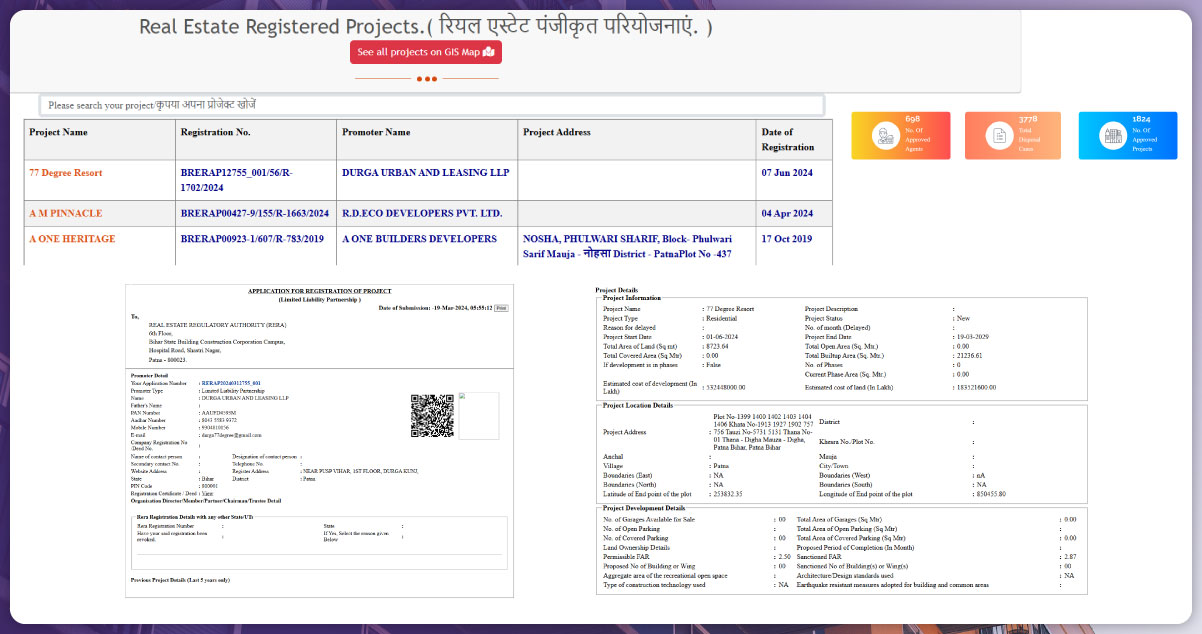The image size is (1202, 634).
Task: Click the 17 Oct 2019 registration date
Action: 787,239
